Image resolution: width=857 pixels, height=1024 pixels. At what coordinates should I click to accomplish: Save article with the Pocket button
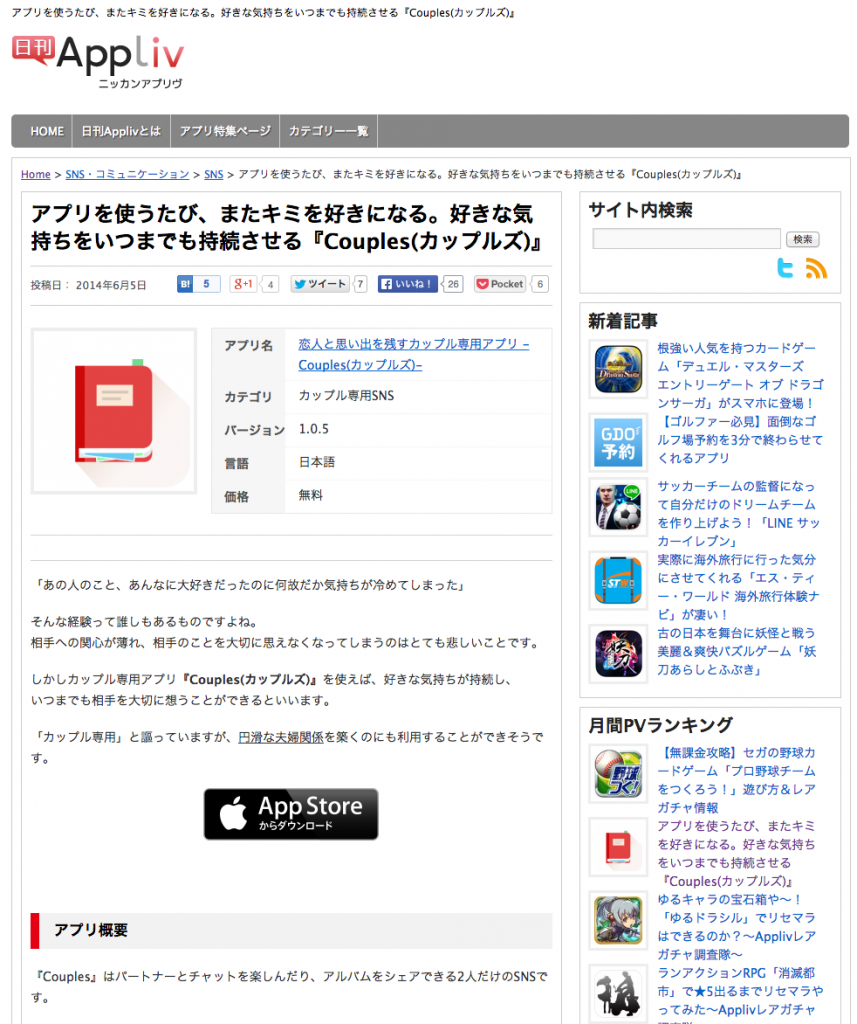[x=500, y=284]
